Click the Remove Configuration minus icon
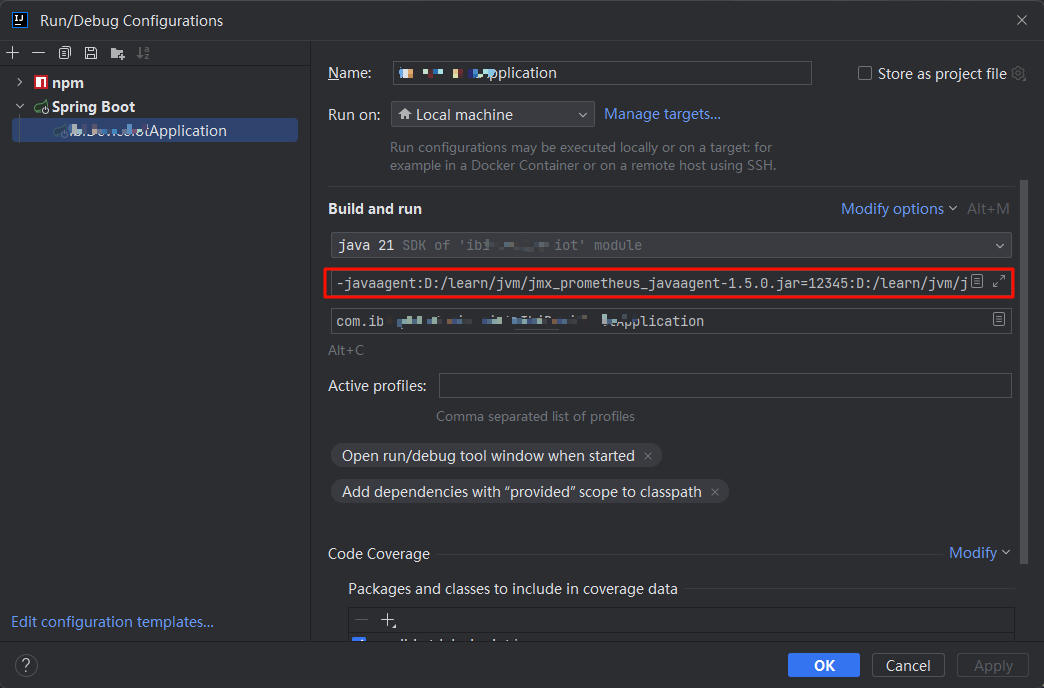 [38, 52]
